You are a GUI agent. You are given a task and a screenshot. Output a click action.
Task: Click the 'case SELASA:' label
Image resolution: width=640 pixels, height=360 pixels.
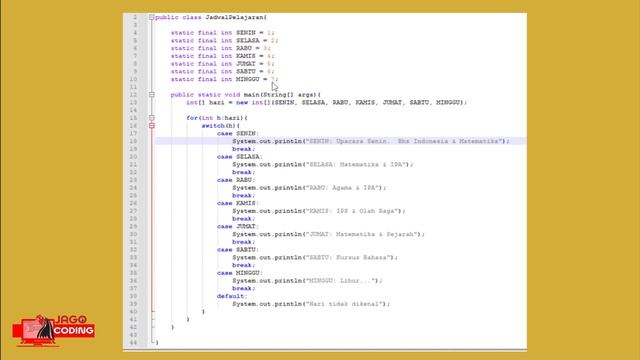pos(240,157)
